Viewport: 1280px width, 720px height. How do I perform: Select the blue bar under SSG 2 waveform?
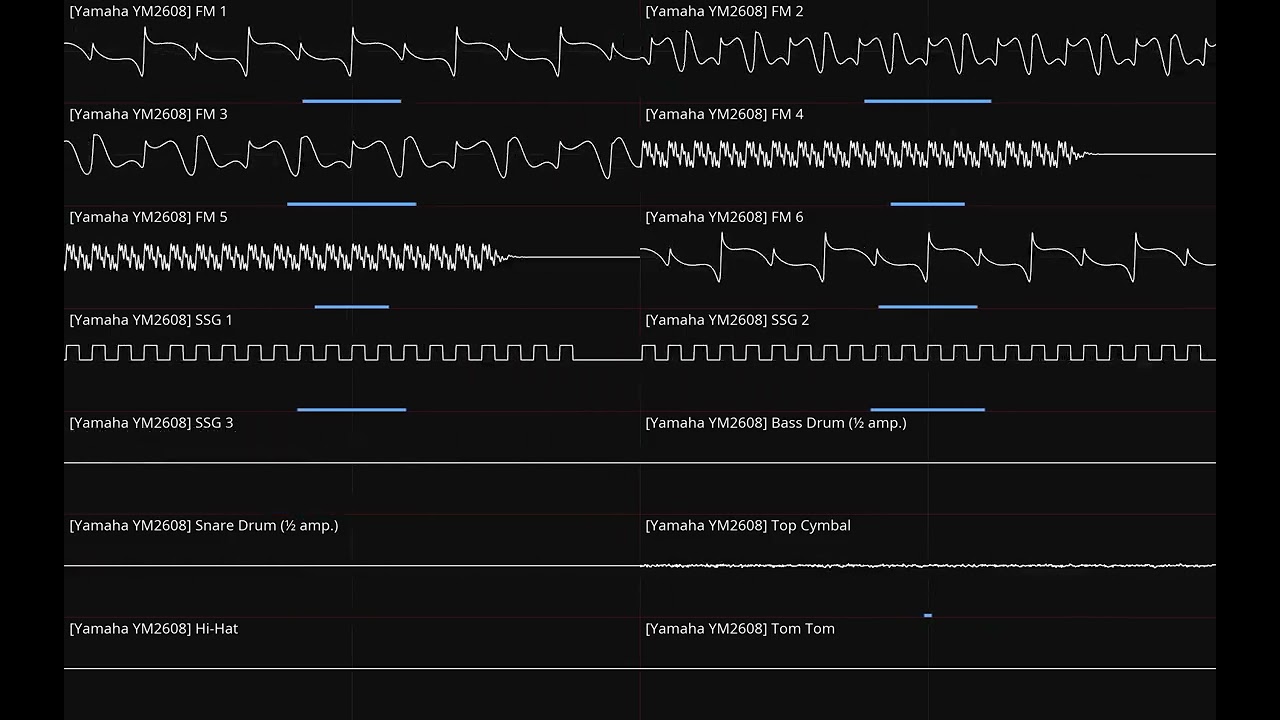pyautogui.click(x=928, y=410)
